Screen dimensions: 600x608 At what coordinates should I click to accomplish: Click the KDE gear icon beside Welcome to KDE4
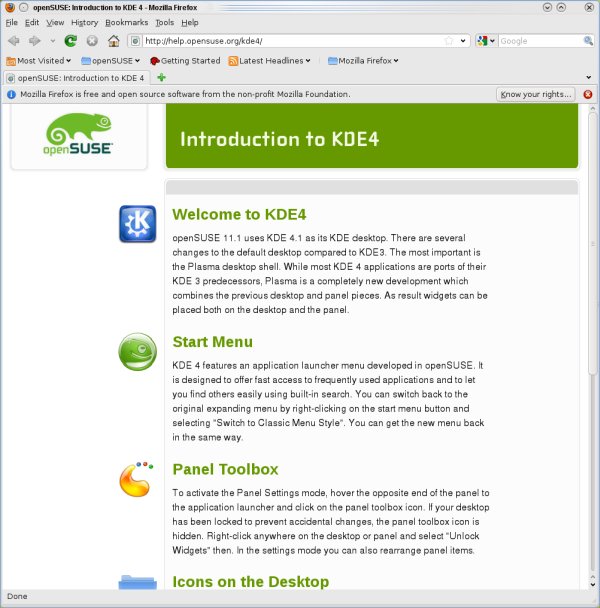[x=138, y=224]
